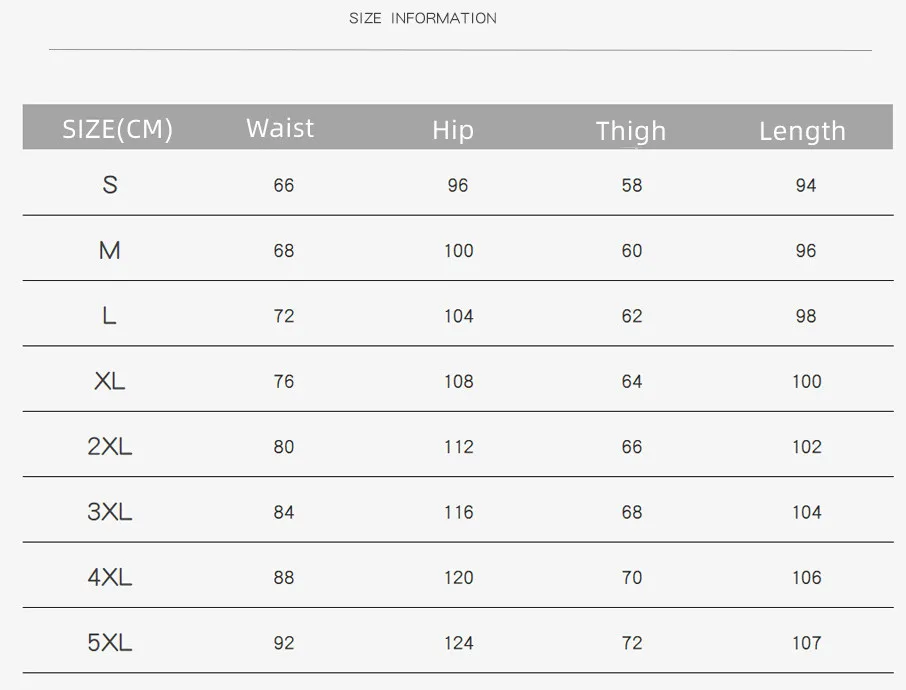This screenshot has width=906, height=690.
Task: Click the SIZE(CM) column header
Action: click(117, 129)
